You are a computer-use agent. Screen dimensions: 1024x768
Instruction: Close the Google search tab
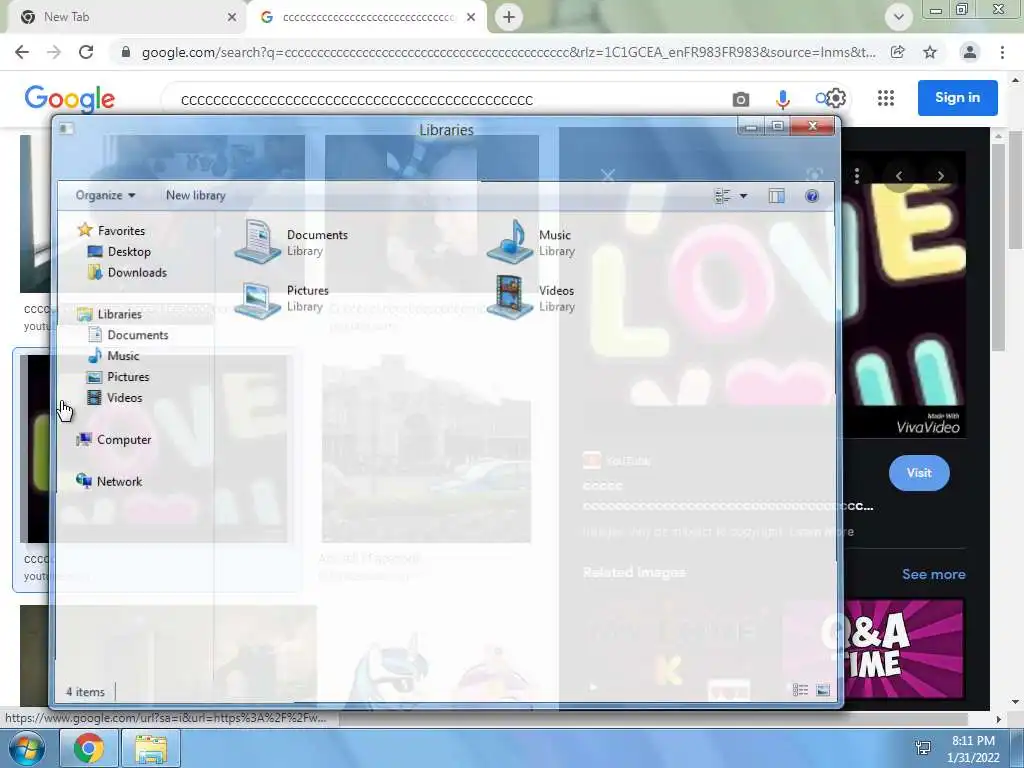coord(471,17)
